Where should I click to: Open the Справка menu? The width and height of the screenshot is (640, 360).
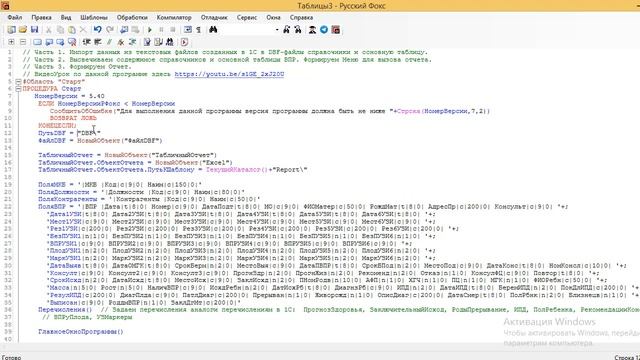pyautogui.click(x=301, y=18)
